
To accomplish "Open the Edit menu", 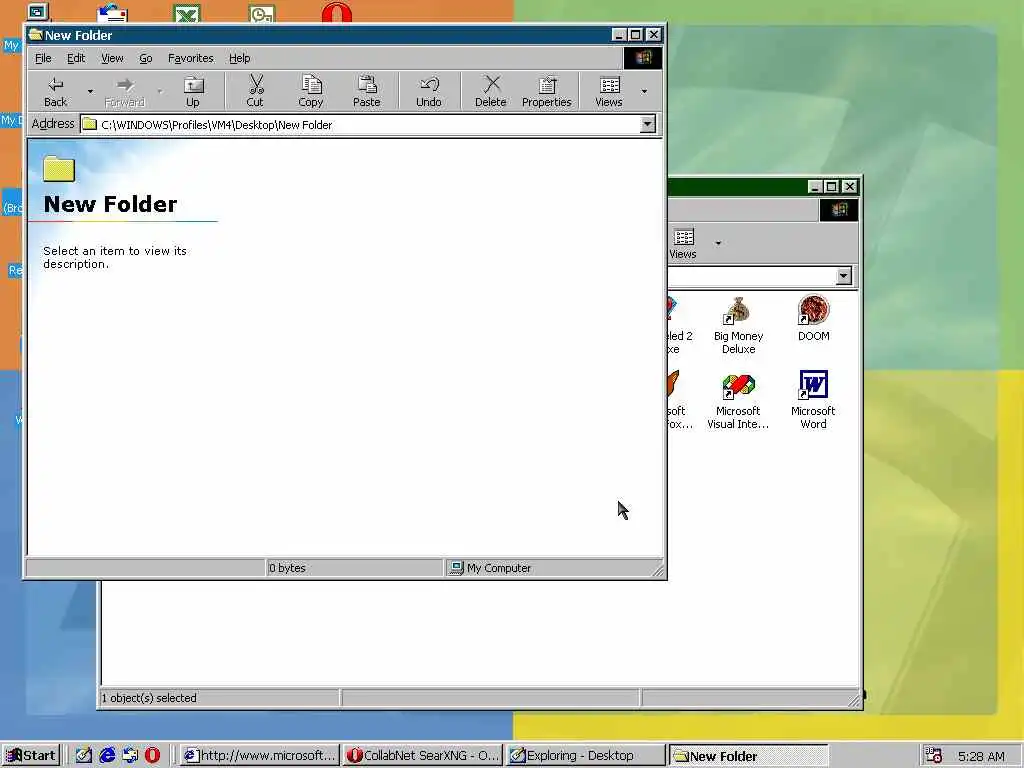I will point(76,58).
